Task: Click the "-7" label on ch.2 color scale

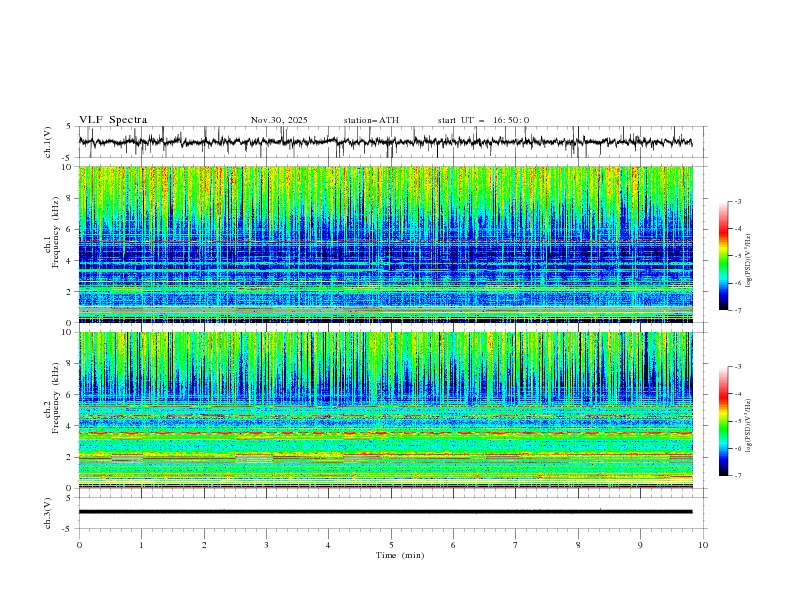Action: tap(738, 476)
